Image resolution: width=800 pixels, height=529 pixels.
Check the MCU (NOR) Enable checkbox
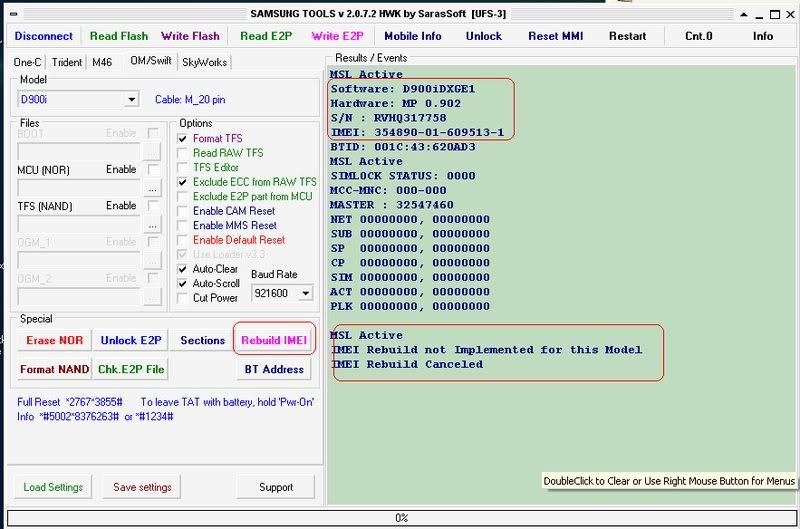(x=153, y=169)
